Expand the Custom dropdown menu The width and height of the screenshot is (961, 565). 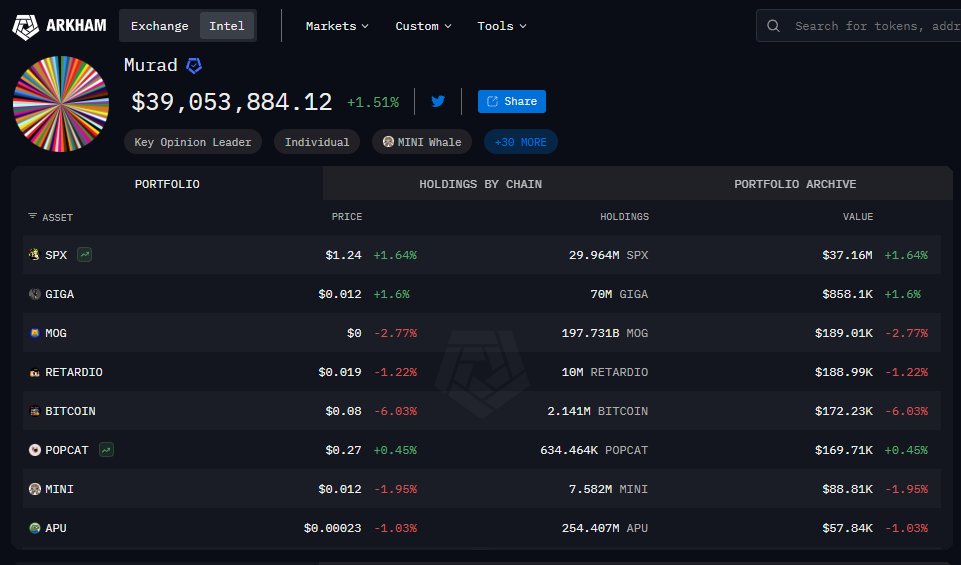point(424,26)
